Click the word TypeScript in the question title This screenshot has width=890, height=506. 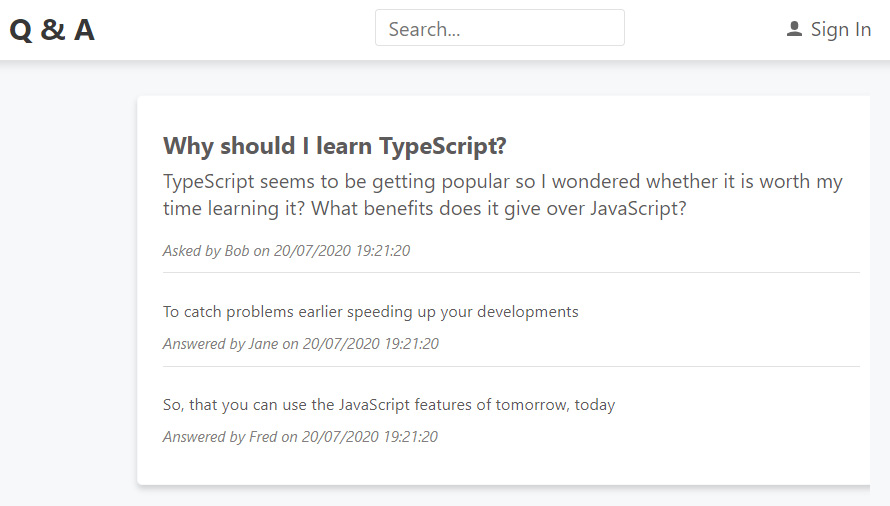[x=442, y=146]
